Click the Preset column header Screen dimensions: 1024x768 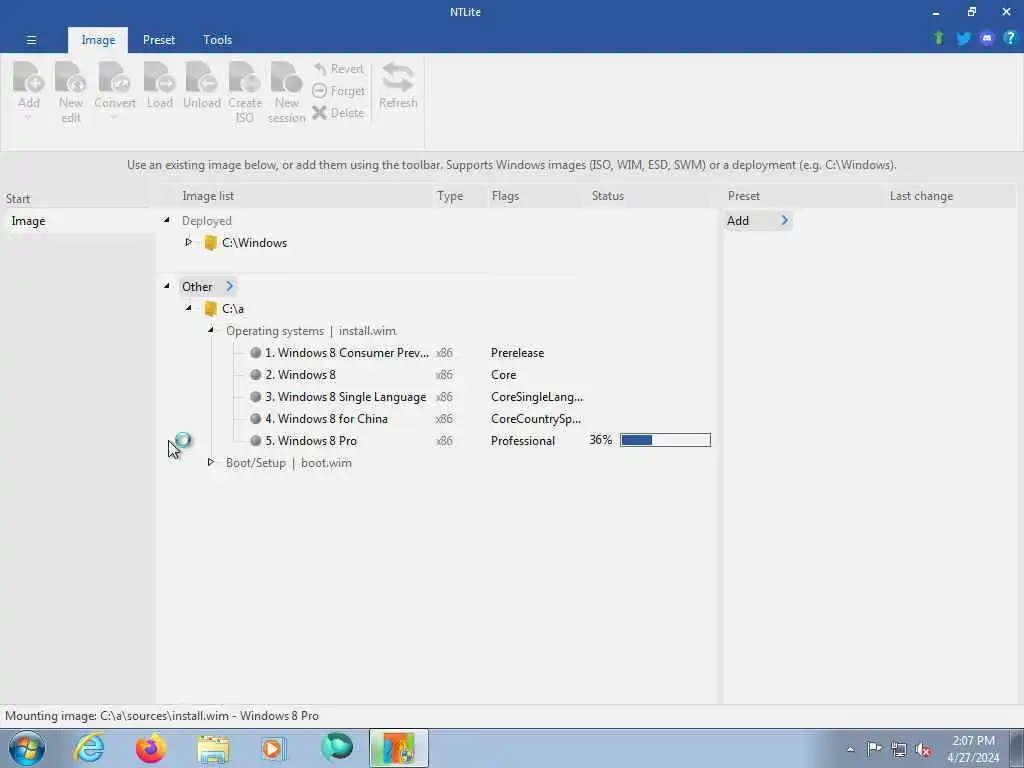[744, 196]
